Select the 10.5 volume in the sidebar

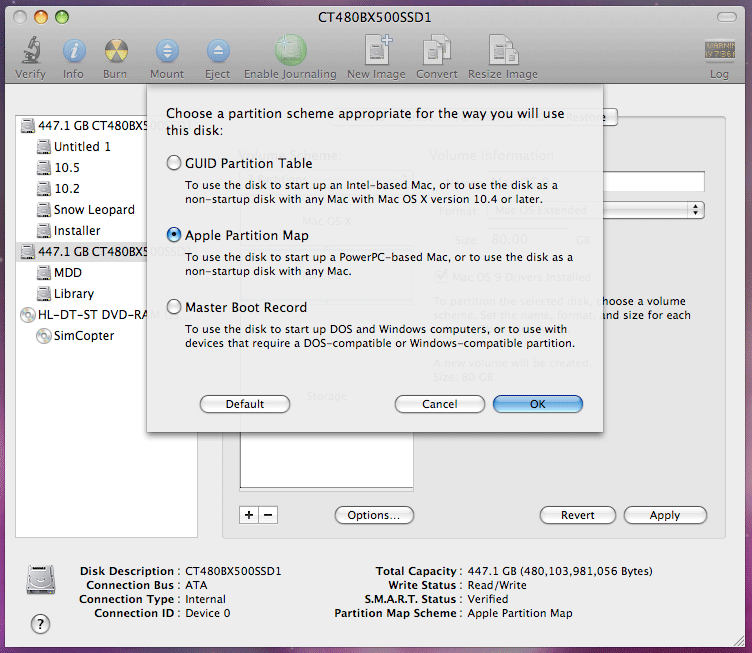(58, 168)
